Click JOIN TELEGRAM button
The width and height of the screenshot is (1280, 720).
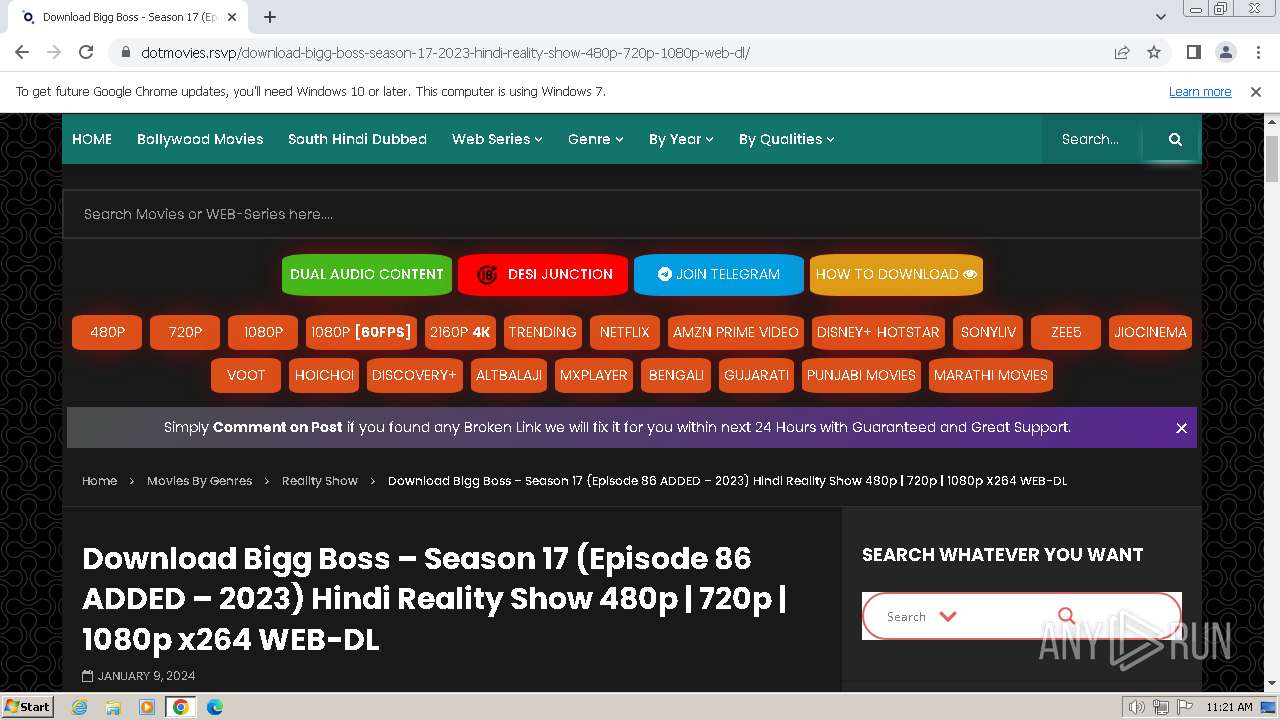(x=719, y=274)
